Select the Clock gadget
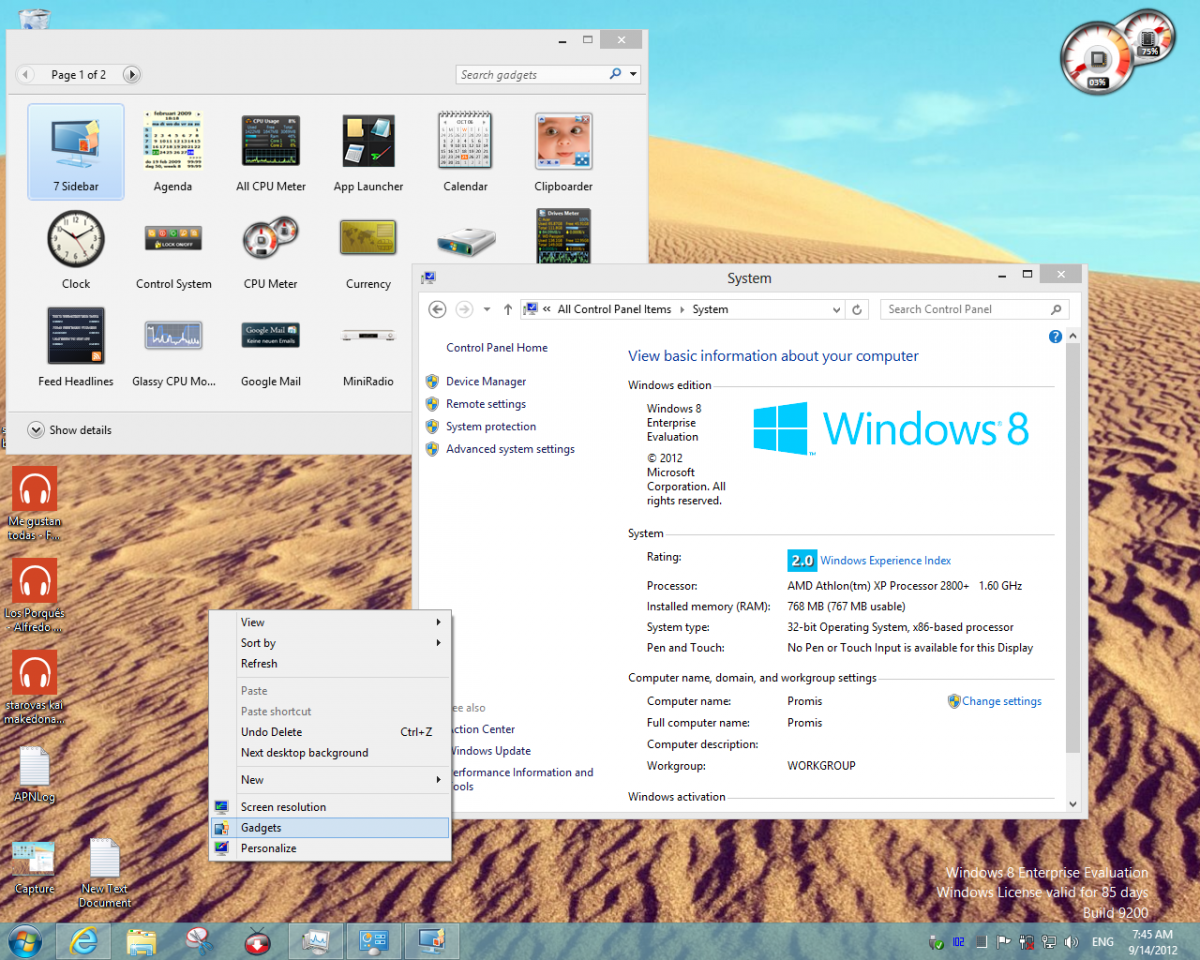Viewport: 1200px width, 960px height. click(x=76, y=239)
